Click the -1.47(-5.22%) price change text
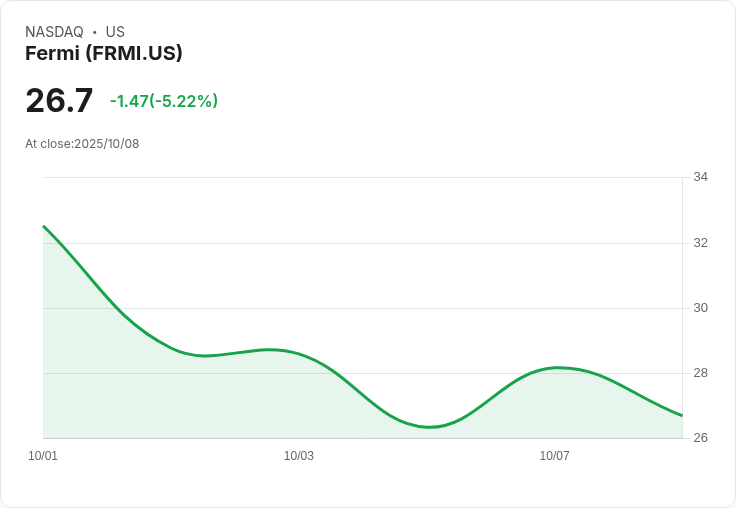Screen dimensions: 736x508 point(164,101)
